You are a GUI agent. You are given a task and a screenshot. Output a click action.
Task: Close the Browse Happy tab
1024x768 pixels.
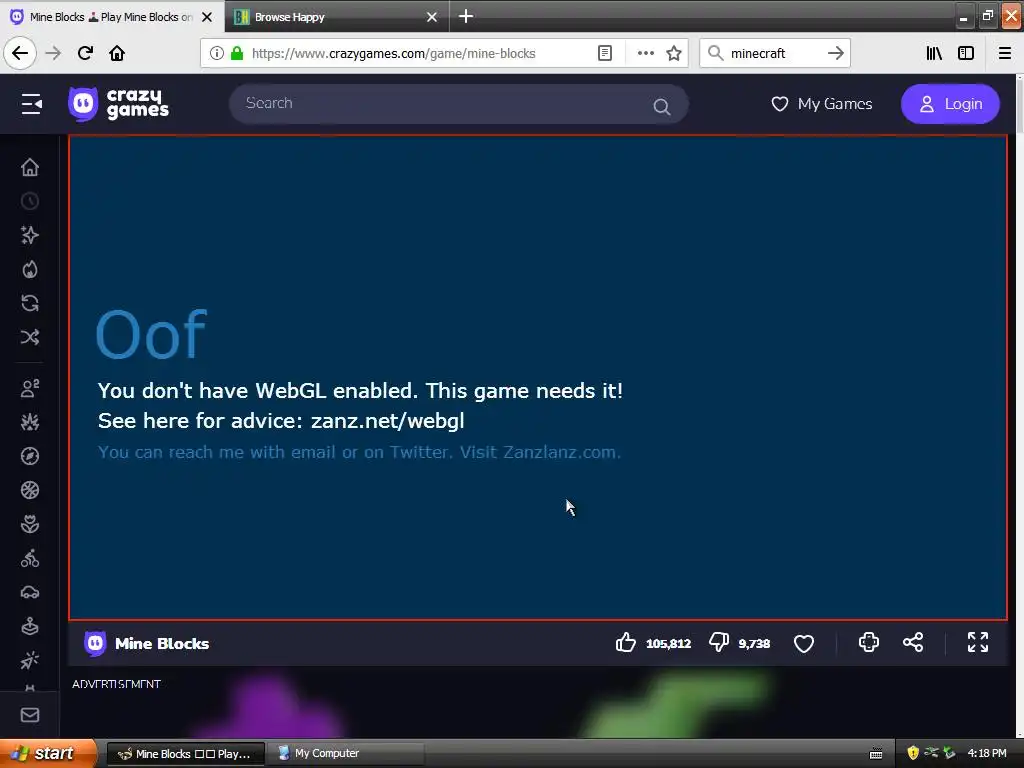tap(432, 17)
